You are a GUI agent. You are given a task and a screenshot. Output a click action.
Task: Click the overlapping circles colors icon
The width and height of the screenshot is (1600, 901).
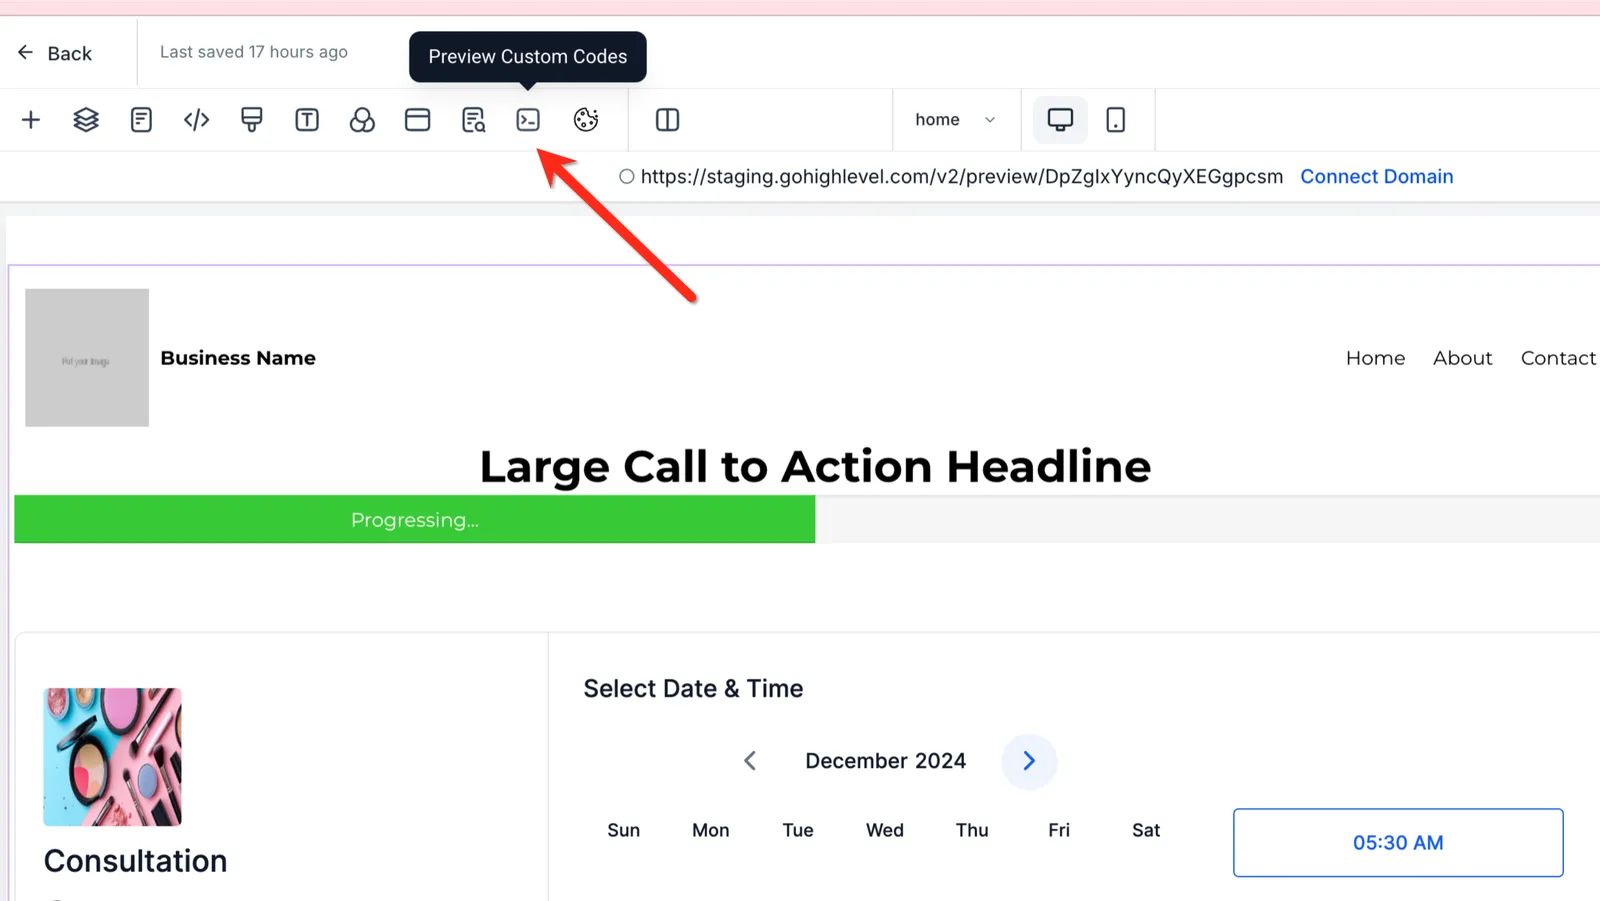tap(362, 120)
